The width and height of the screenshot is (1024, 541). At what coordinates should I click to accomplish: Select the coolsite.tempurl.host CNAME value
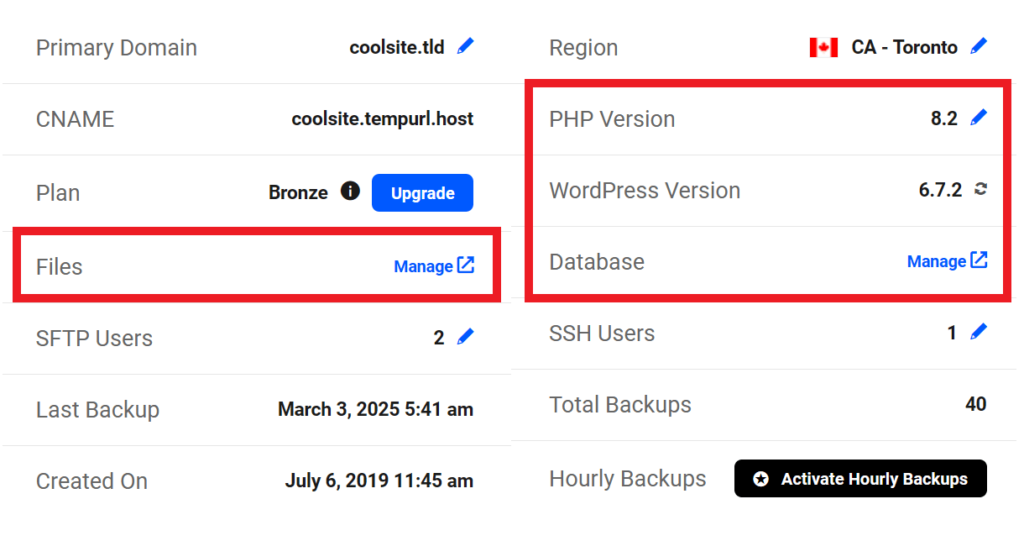point(383,119)
